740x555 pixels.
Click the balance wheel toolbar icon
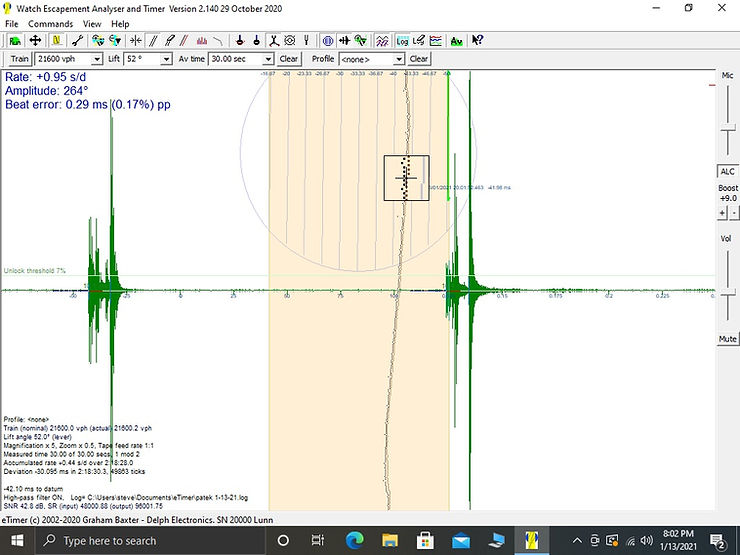(290, 41)
